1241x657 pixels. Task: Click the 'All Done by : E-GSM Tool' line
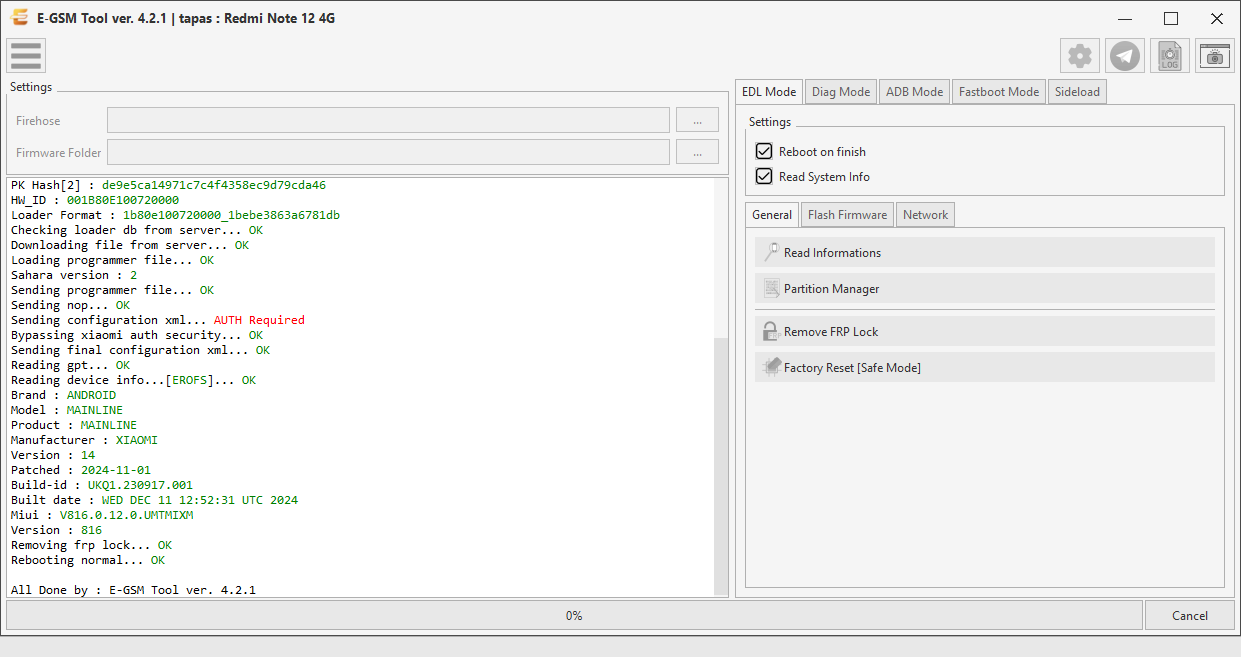133,590
